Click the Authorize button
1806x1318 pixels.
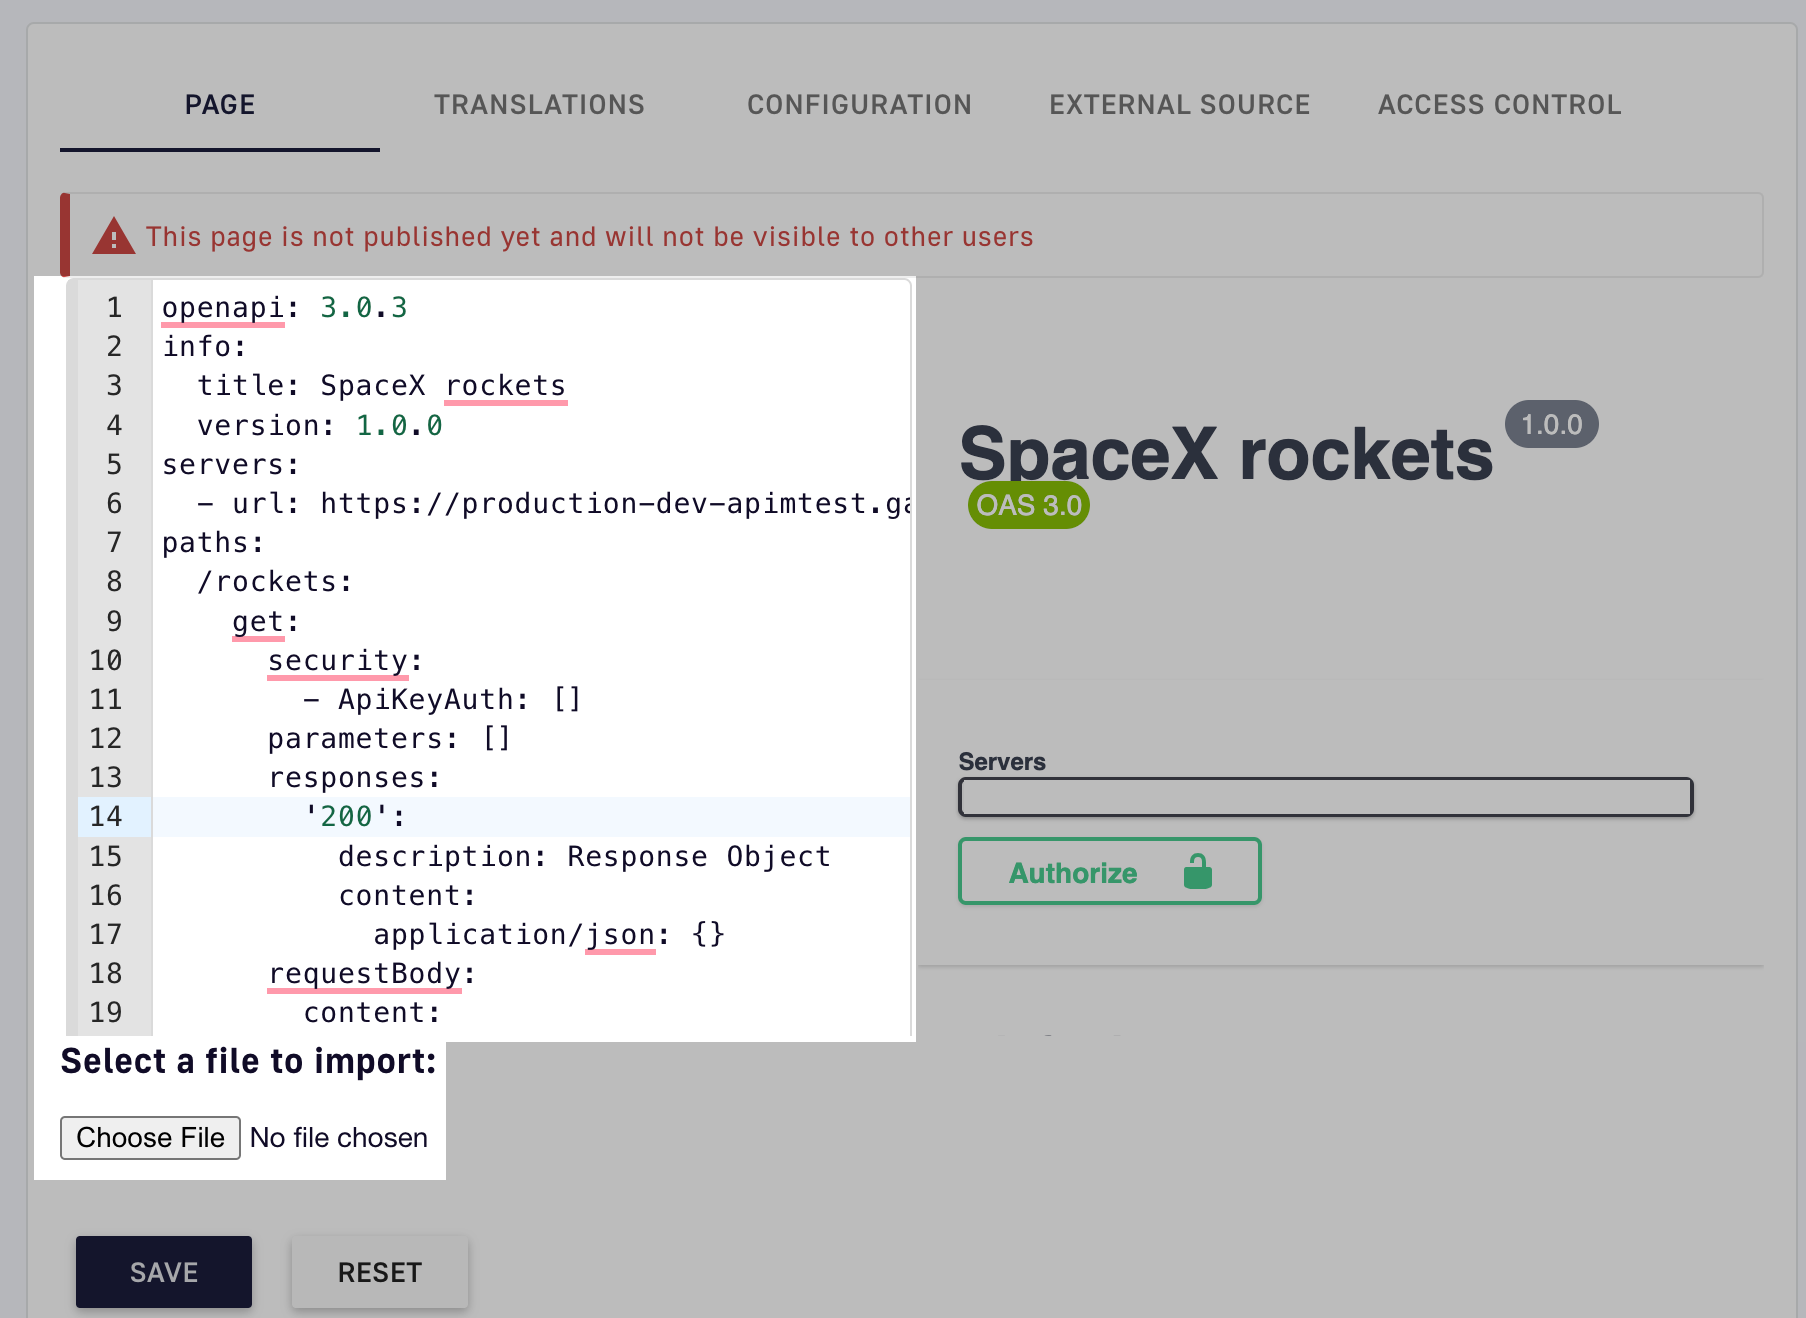pos(1110,871)
